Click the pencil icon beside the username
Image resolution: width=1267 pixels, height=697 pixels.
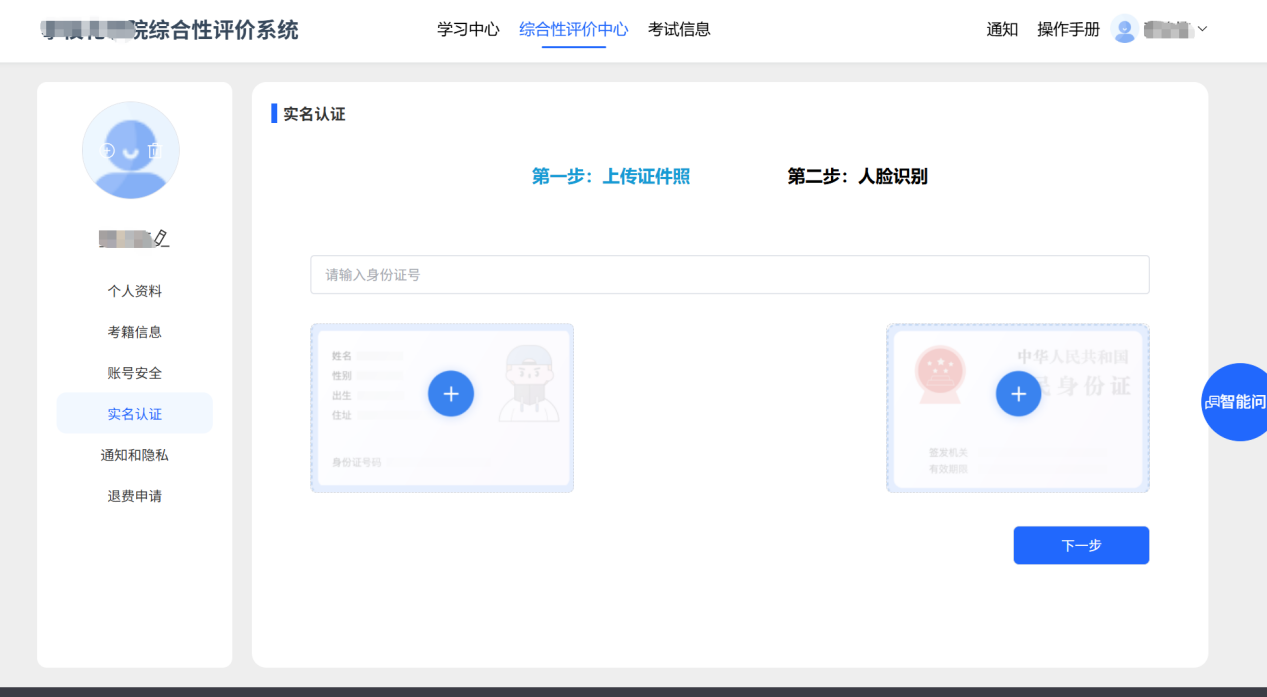coord(162,238)
